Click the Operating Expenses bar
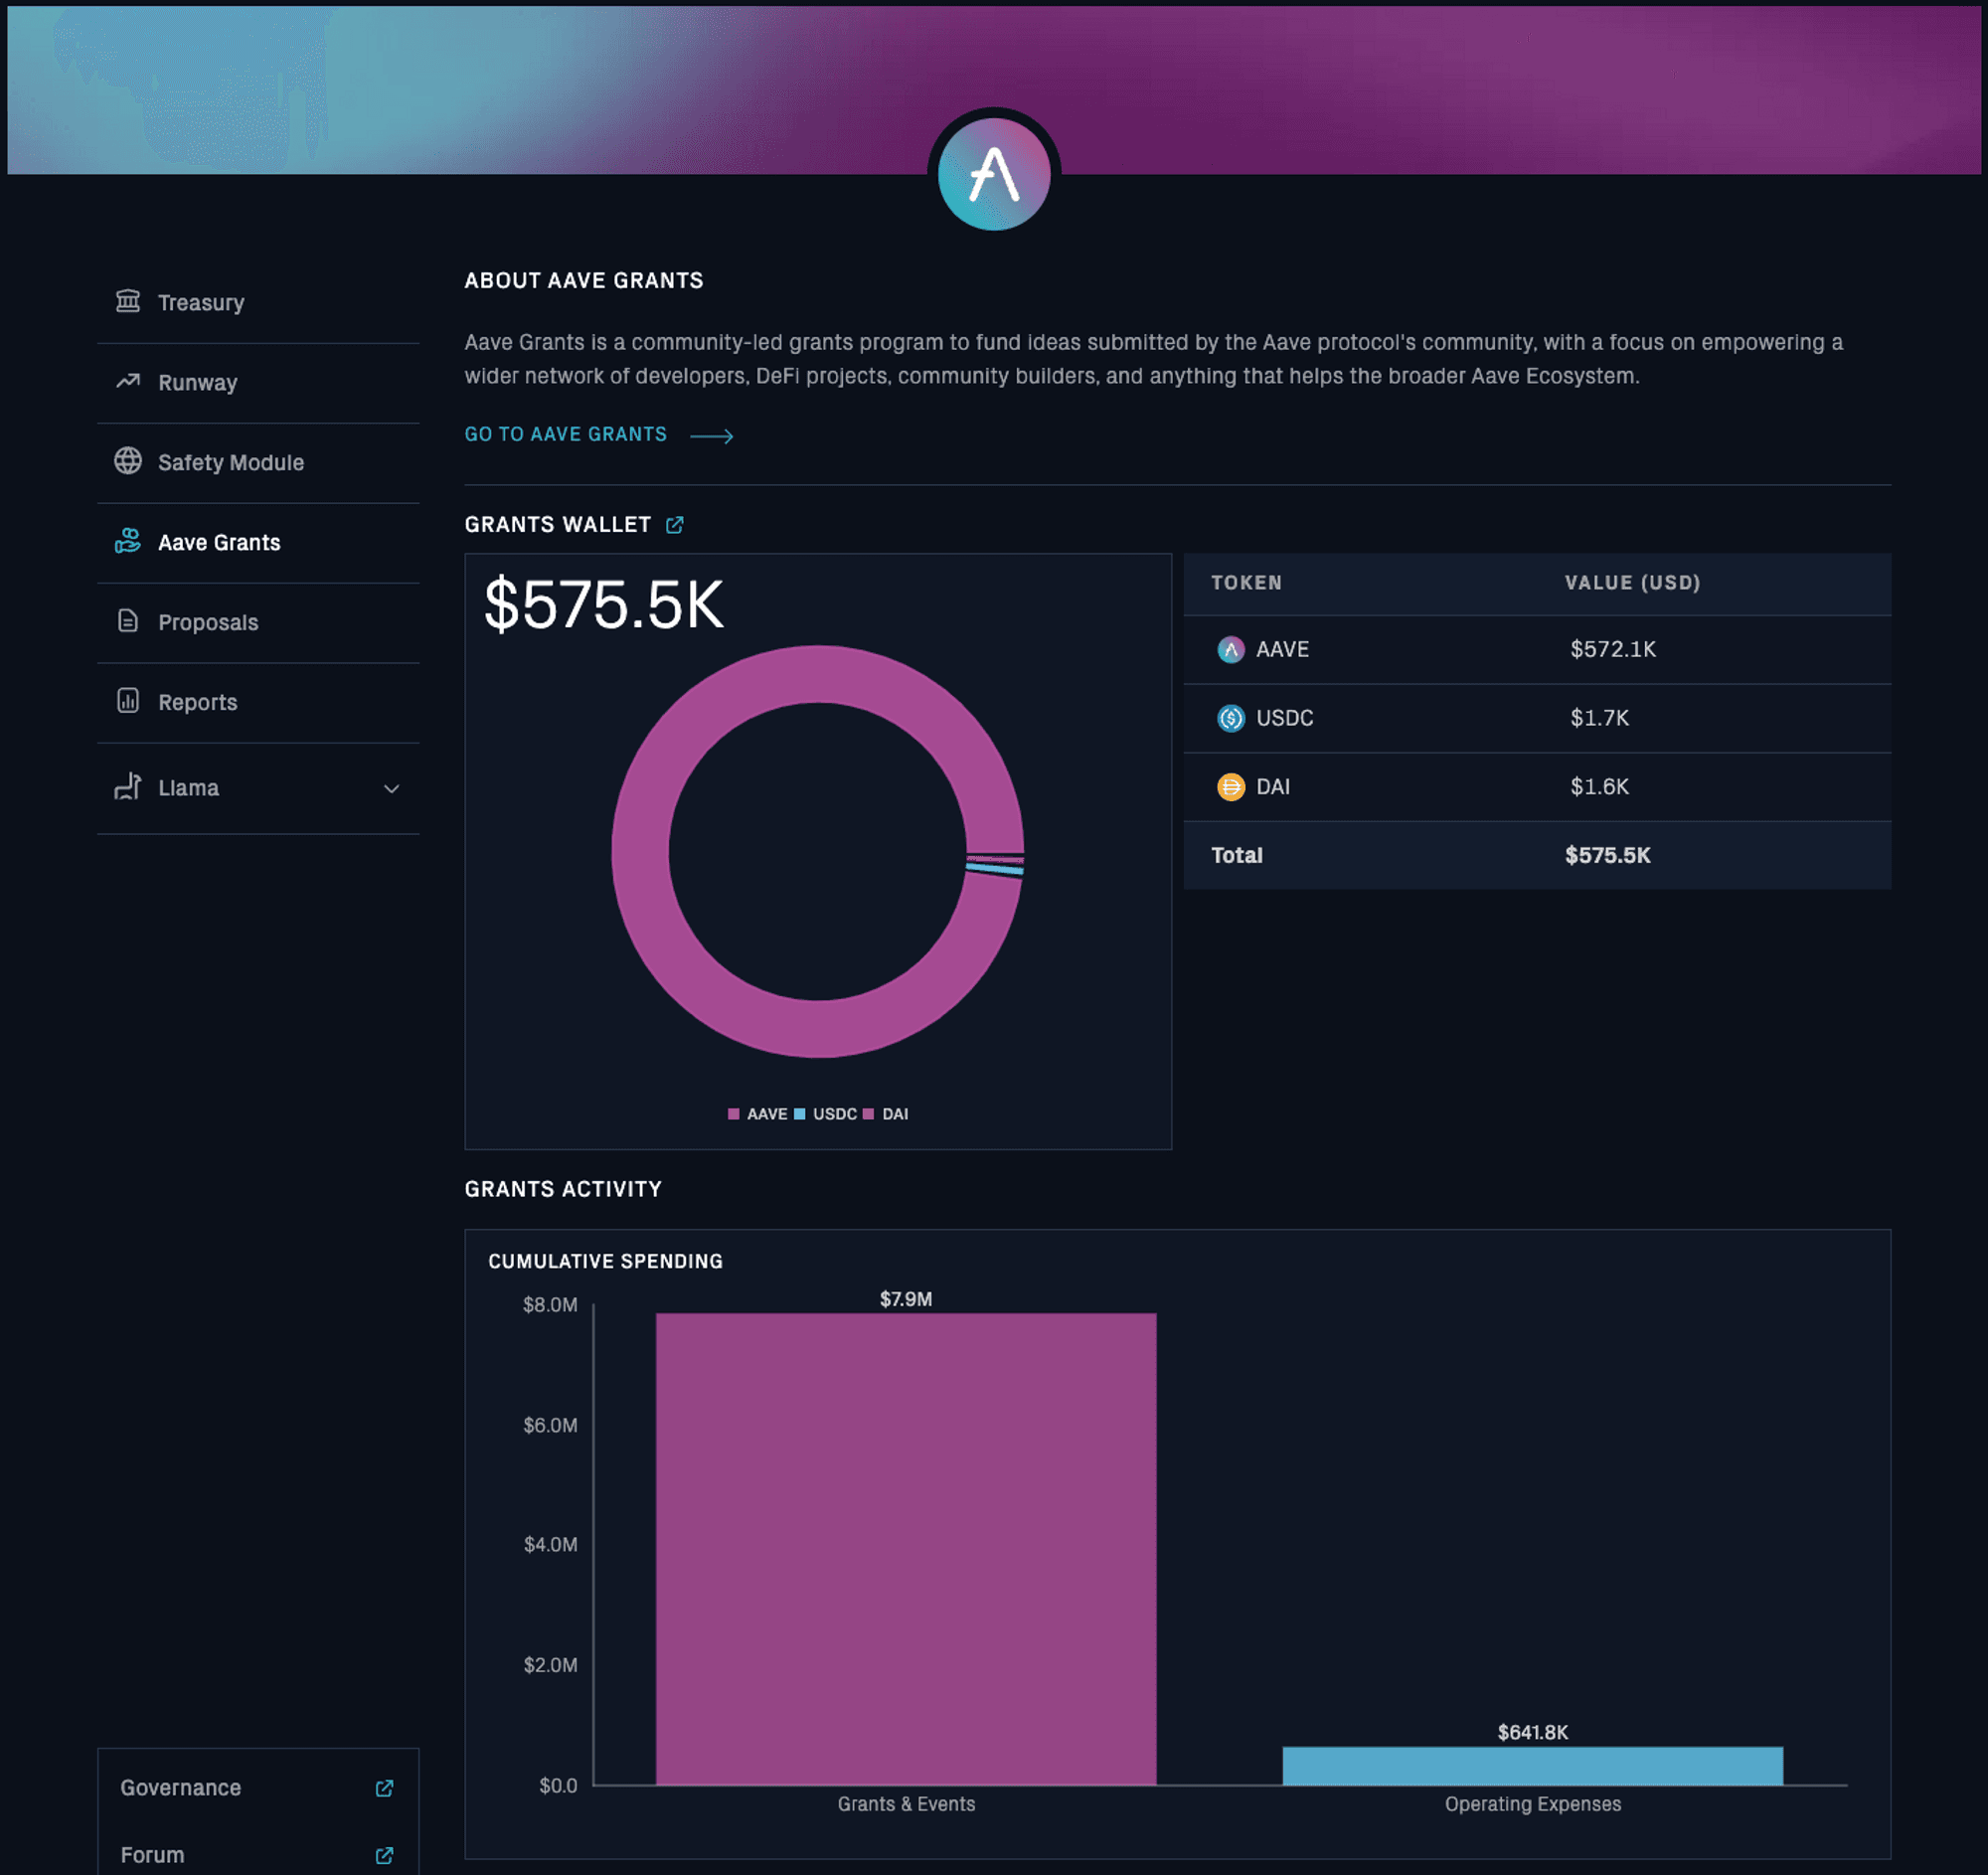 (x=1533, y=1766)
